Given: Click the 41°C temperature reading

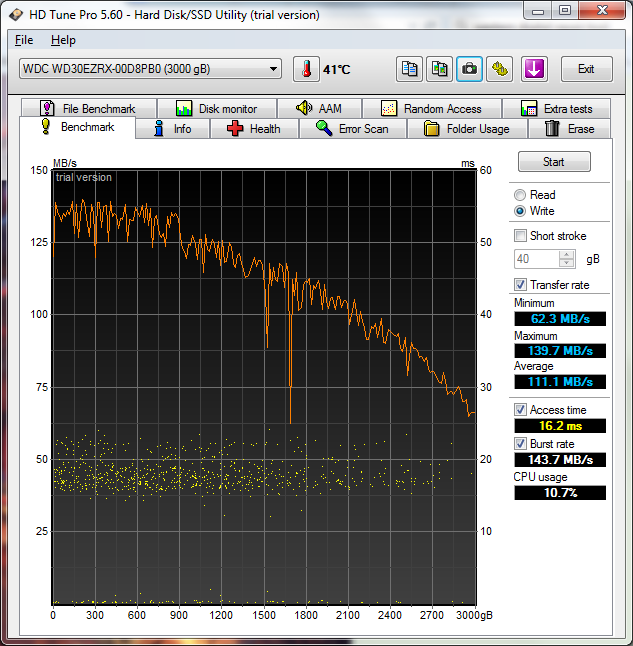Looking at the screenshot, I should tap(337, 70).
